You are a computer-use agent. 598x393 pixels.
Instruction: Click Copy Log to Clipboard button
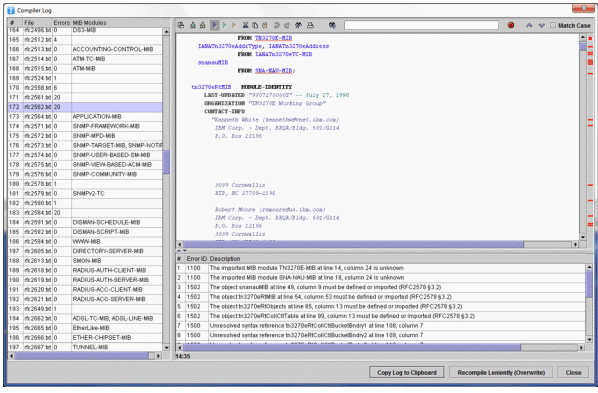[x=407, y=372]
